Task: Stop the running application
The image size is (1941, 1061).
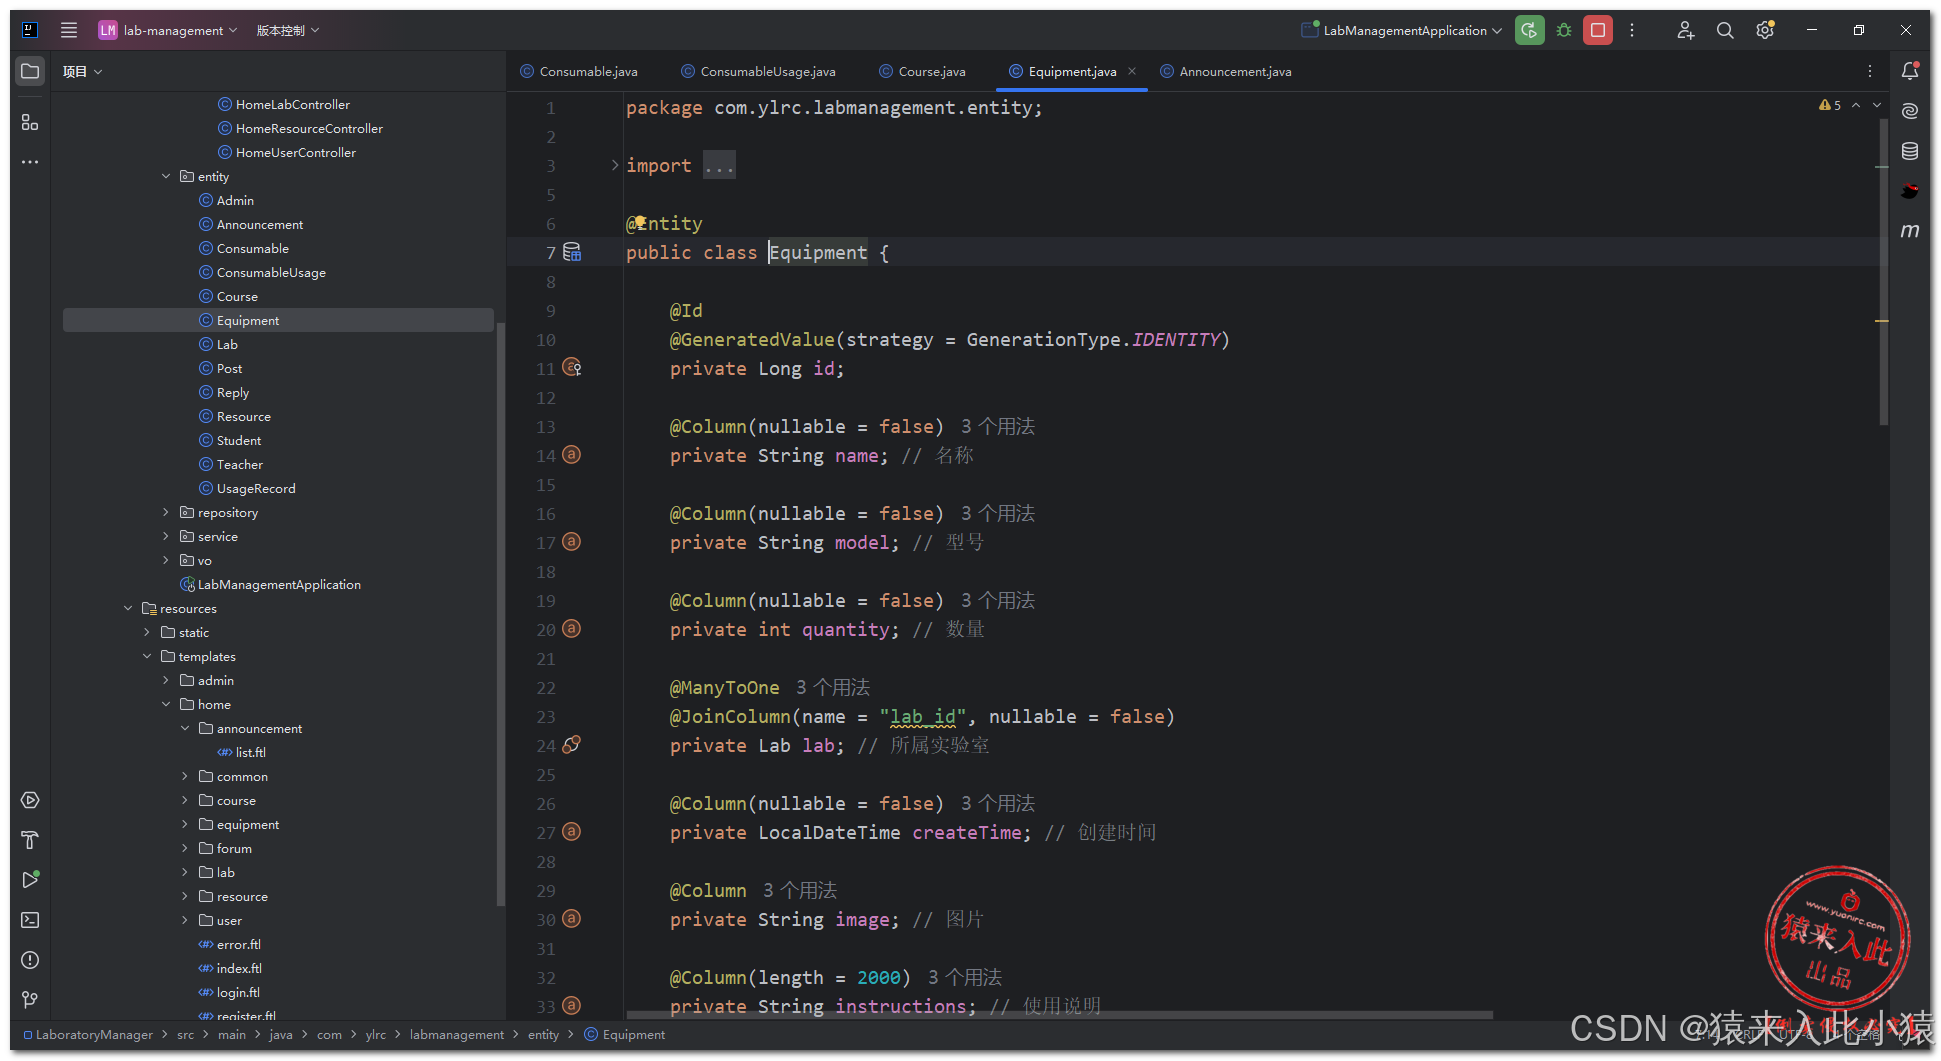Action: pyautogui.click(x=1598, y=30)
